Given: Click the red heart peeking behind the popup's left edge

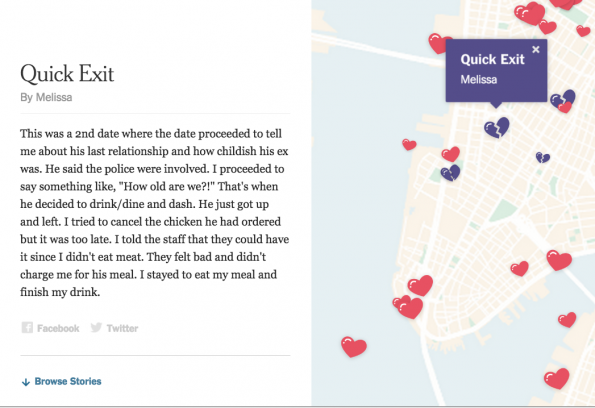Looking at the screenshot, I should coord(437,43).
